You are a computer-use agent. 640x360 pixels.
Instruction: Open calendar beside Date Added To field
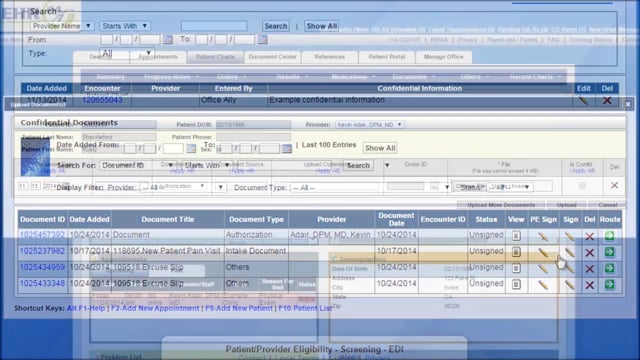(x=287, y=149)
